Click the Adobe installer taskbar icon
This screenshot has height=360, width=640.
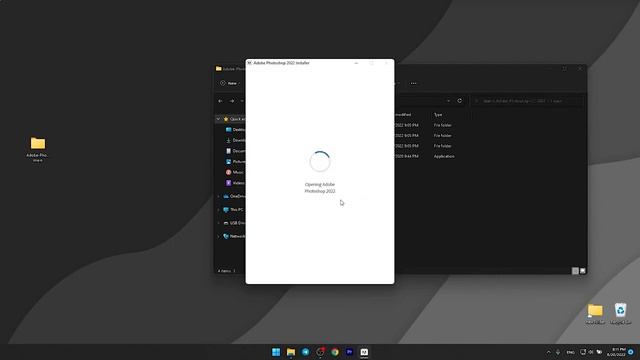pos(364,352)
